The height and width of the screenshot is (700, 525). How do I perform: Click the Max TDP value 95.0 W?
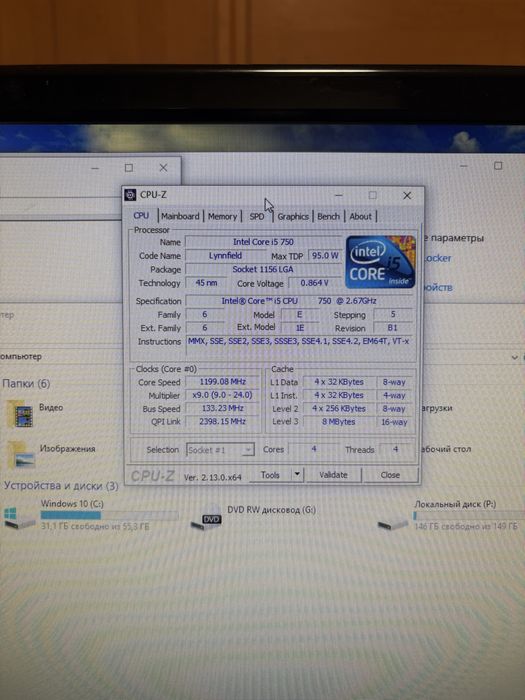pos(325,256)
